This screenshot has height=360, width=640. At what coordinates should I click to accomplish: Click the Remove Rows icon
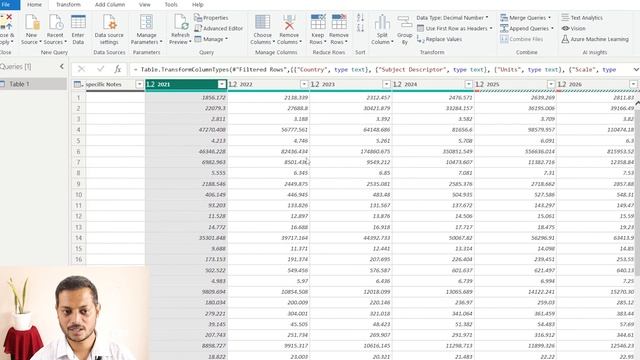[x=339, y=23]
